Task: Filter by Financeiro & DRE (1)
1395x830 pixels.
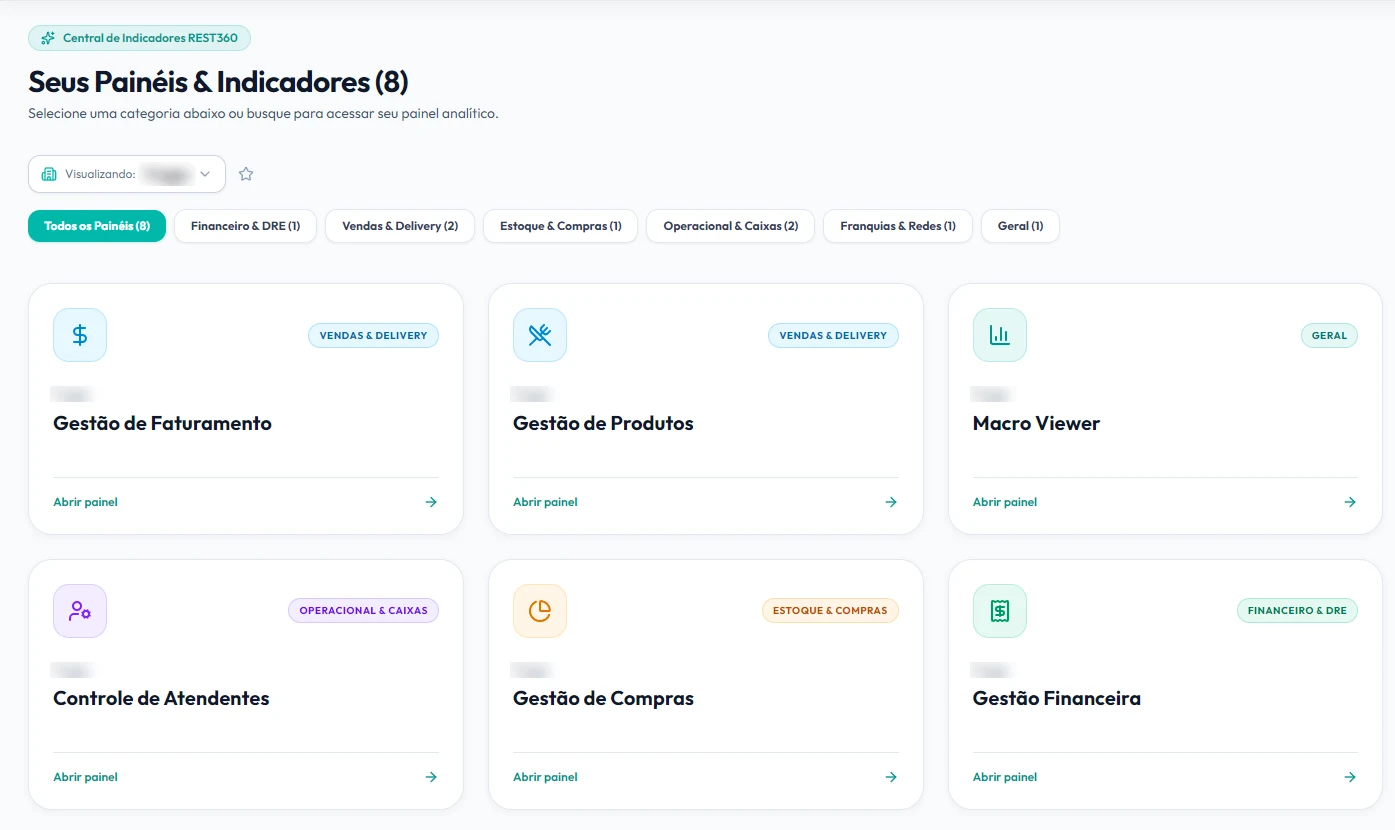Action: point(246,226)
